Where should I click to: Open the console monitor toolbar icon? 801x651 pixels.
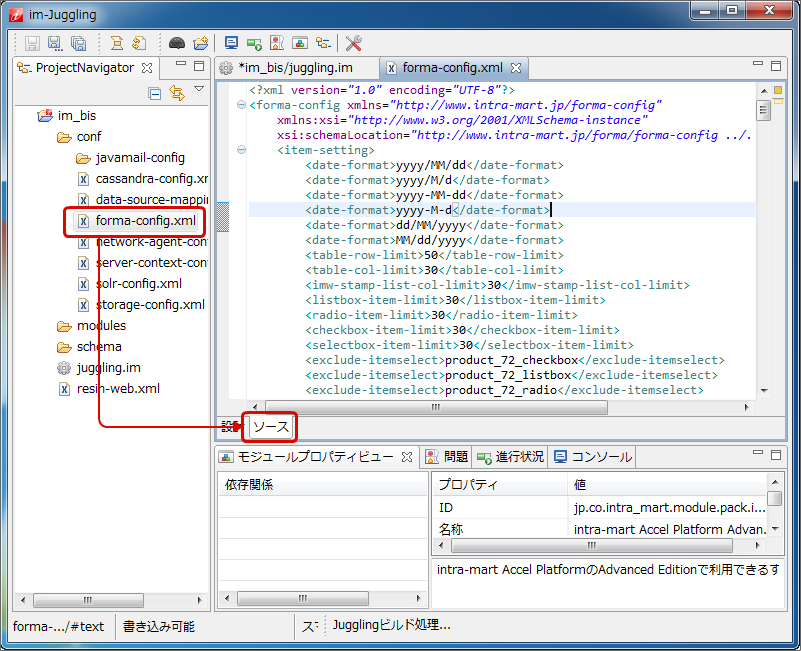(231, 43)
